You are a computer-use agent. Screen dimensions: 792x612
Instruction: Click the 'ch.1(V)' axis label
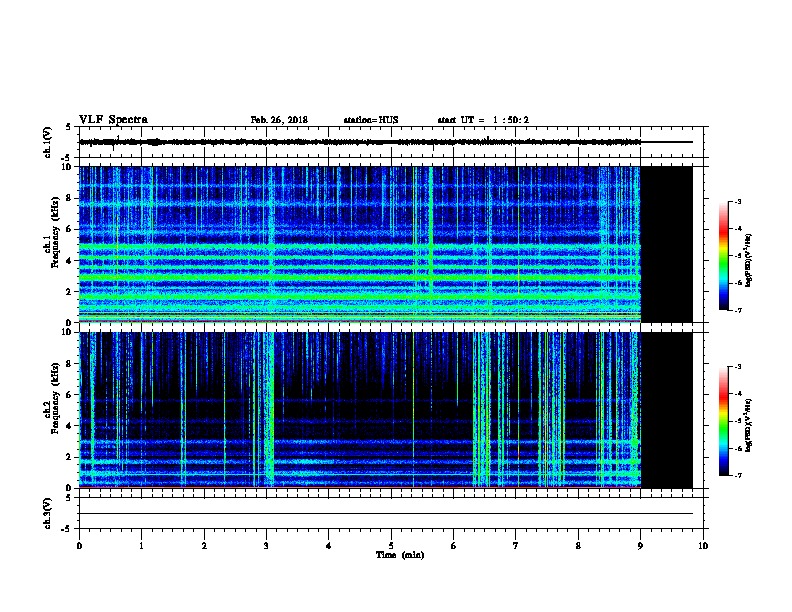point(48,142)
